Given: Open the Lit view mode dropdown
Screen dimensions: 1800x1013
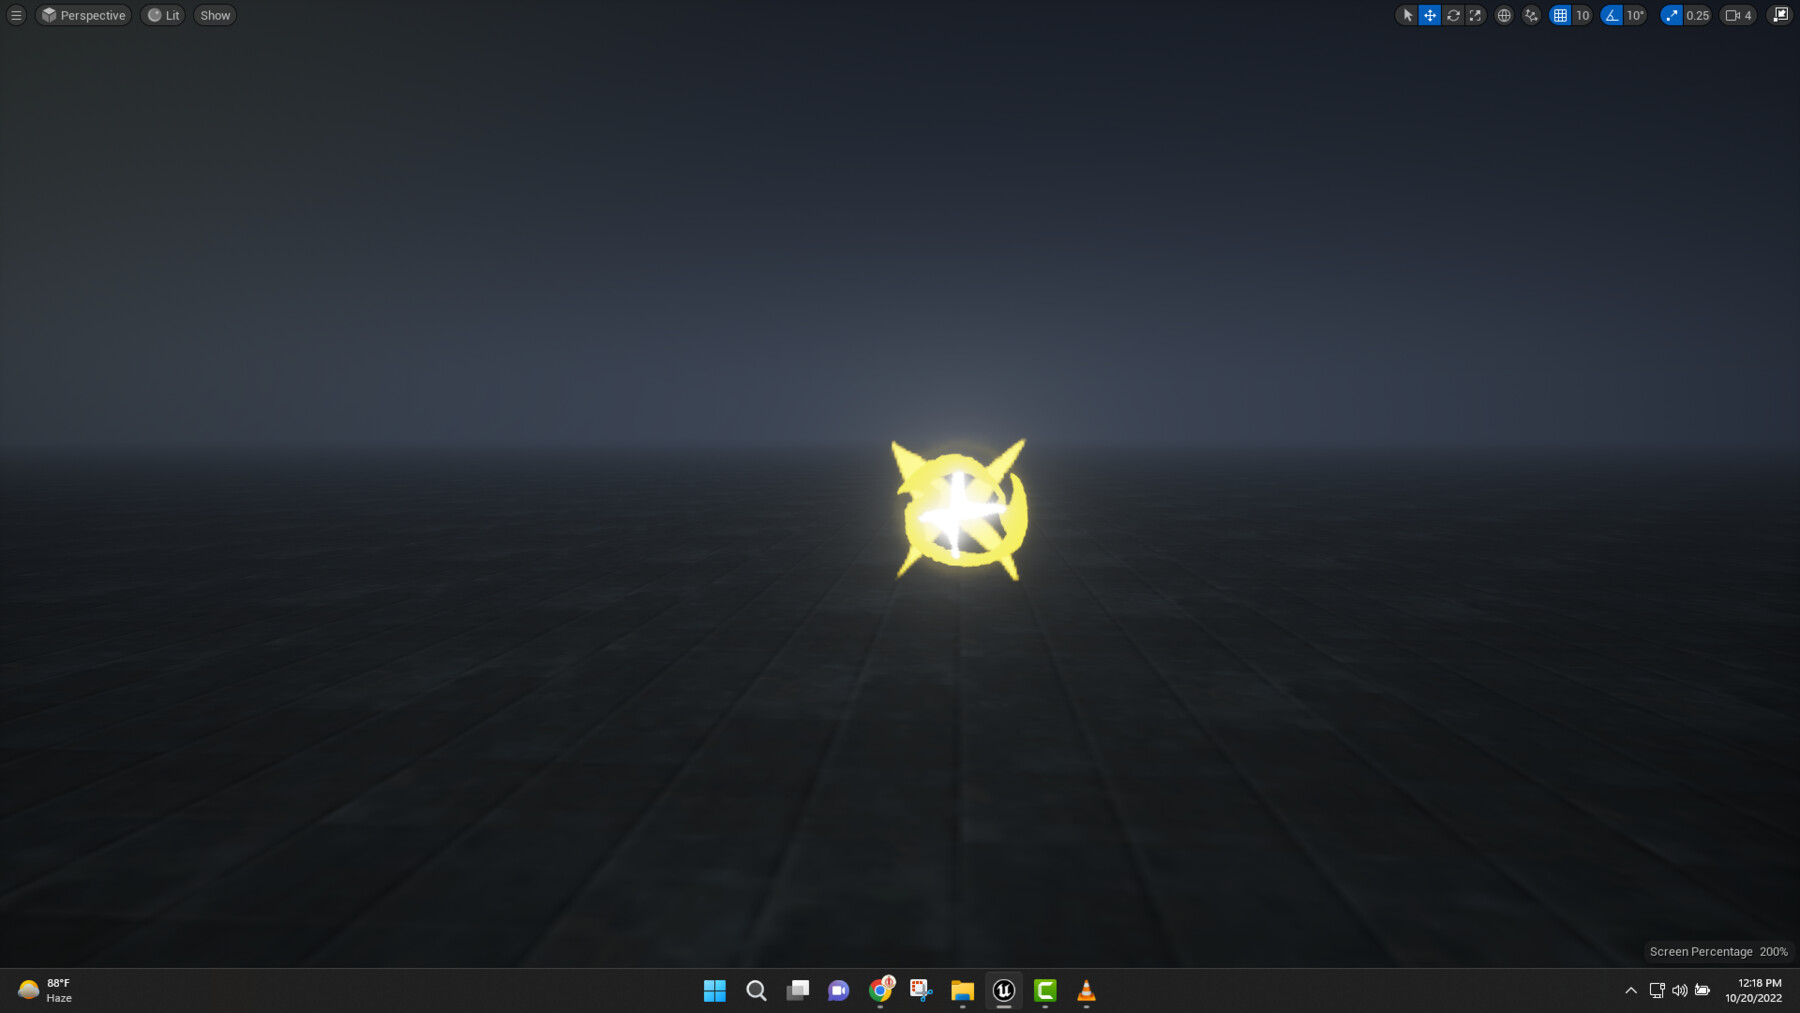Looking at the screenshot, I should pos(163,15).
